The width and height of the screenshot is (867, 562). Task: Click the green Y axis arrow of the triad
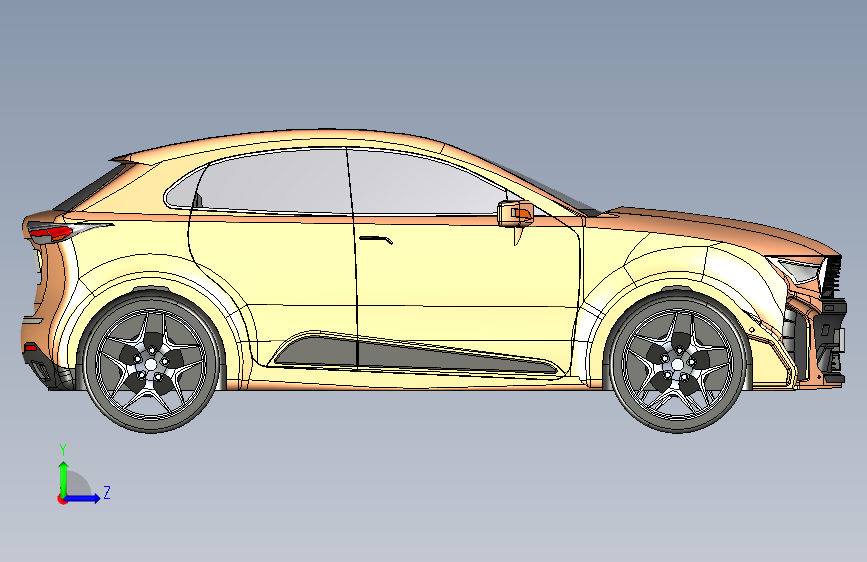click(64, 478)
